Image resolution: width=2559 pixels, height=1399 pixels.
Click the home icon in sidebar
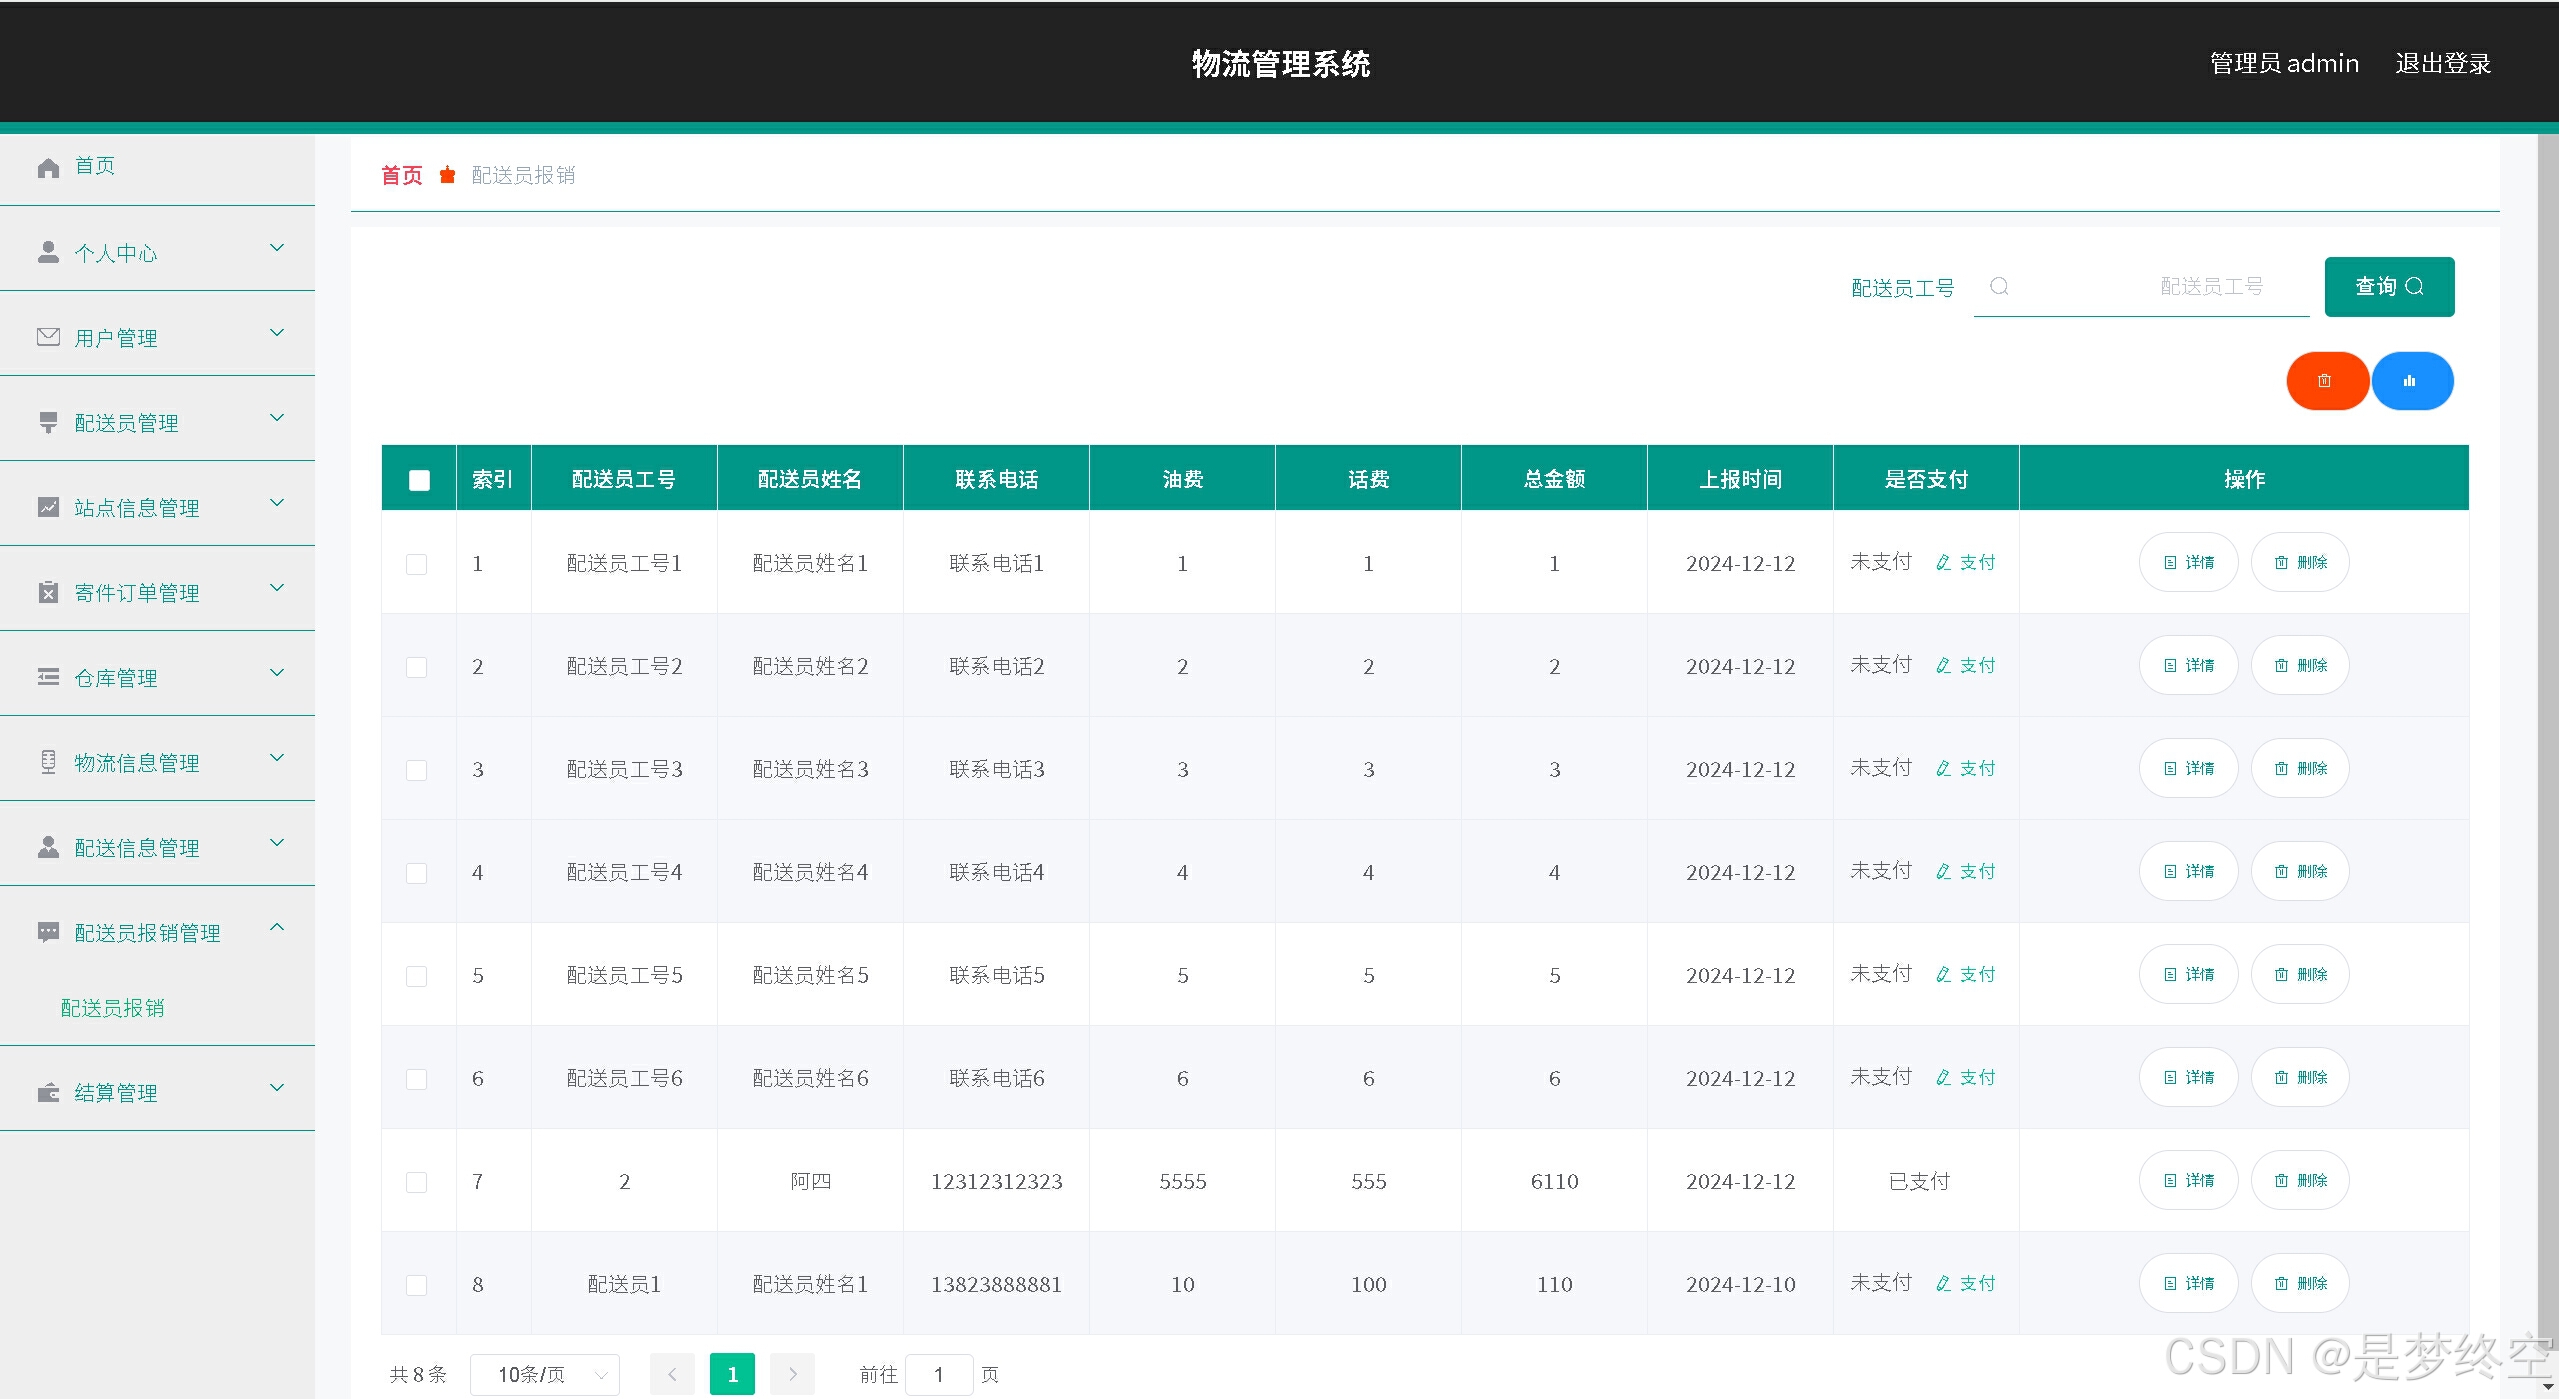coord(48,167)
